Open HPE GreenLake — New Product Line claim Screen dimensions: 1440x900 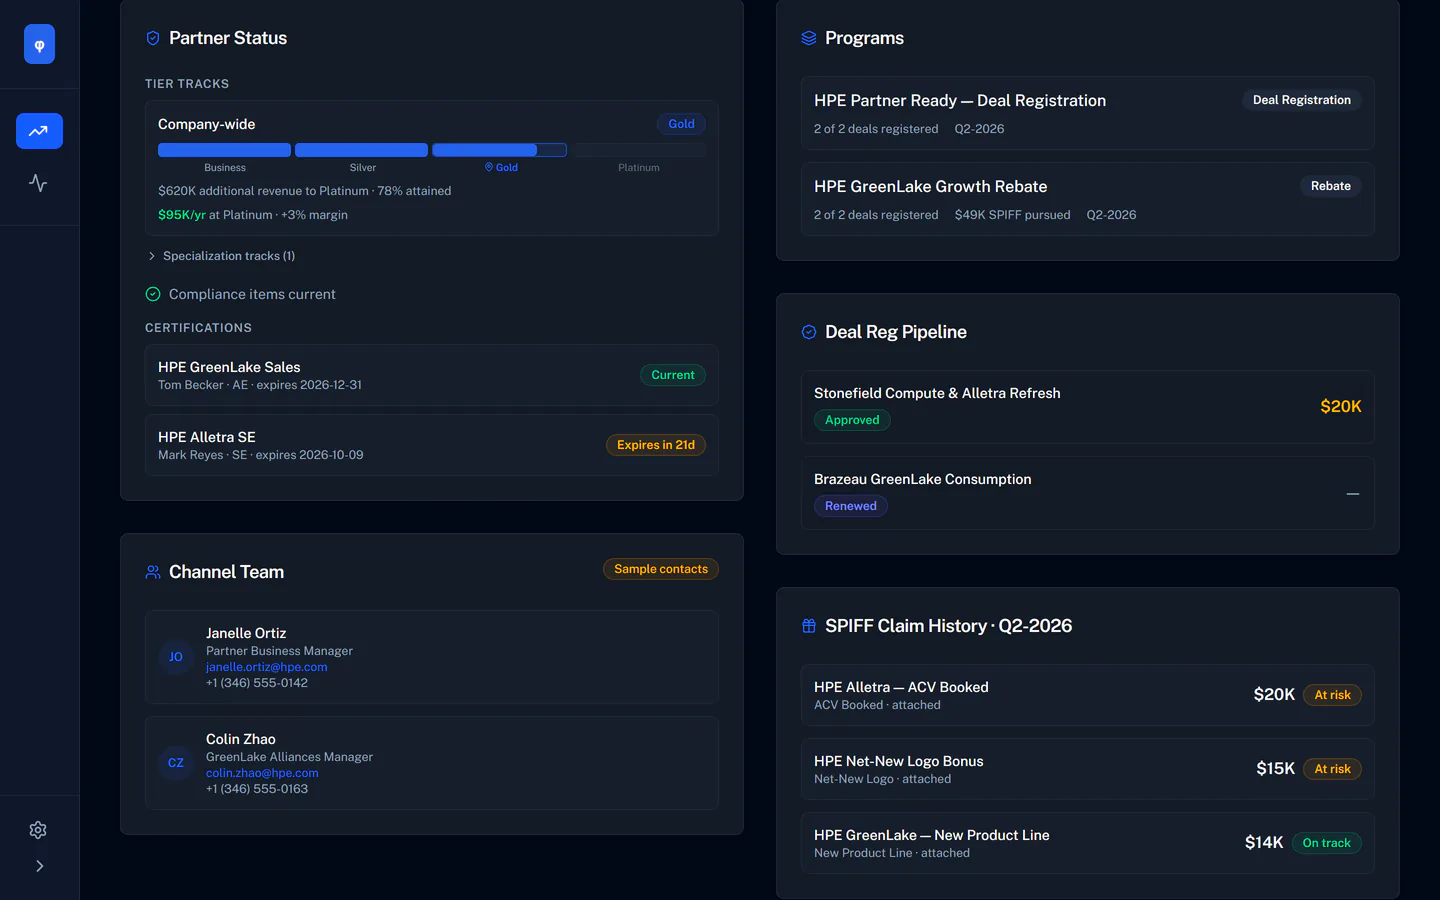tap(1088, 843)
